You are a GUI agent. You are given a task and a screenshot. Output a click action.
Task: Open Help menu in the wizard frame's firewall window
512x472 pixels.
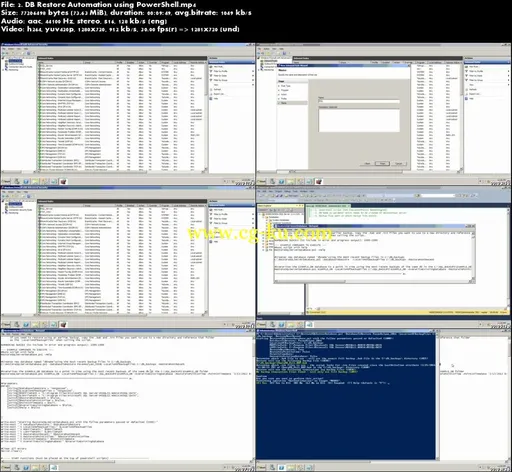tap(281, 49)
